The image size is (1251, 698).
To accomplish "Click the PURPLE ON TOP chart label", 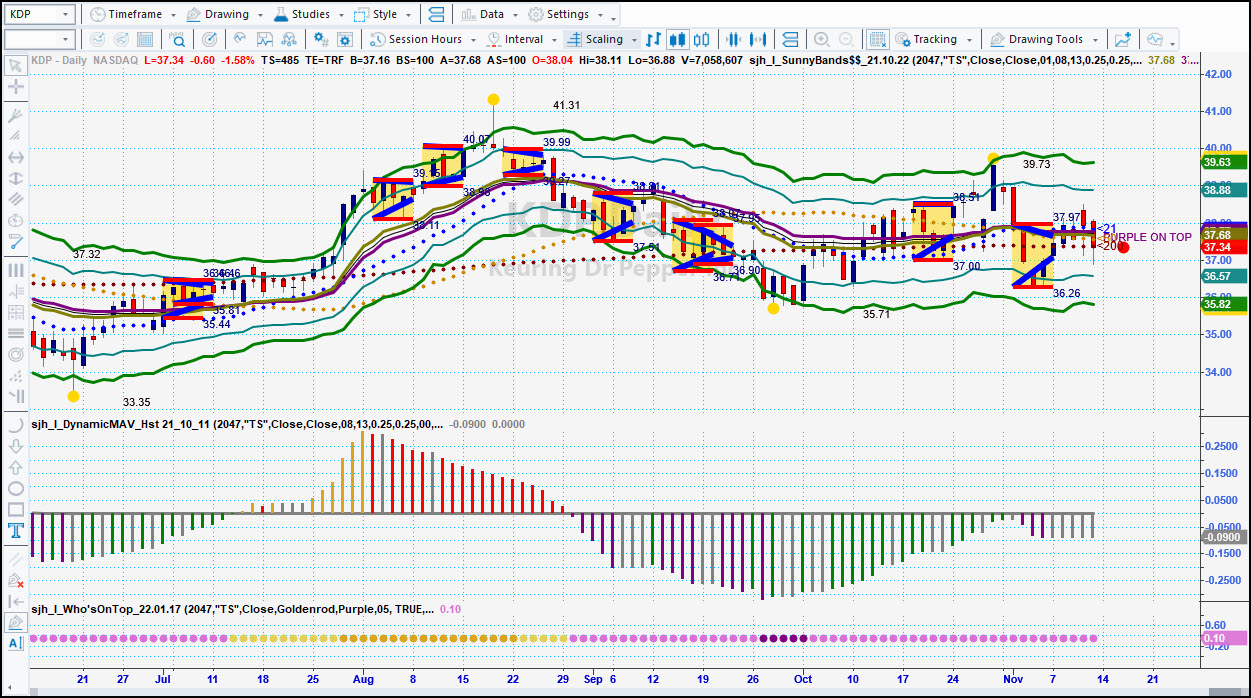I will [x=1146, y=237].
